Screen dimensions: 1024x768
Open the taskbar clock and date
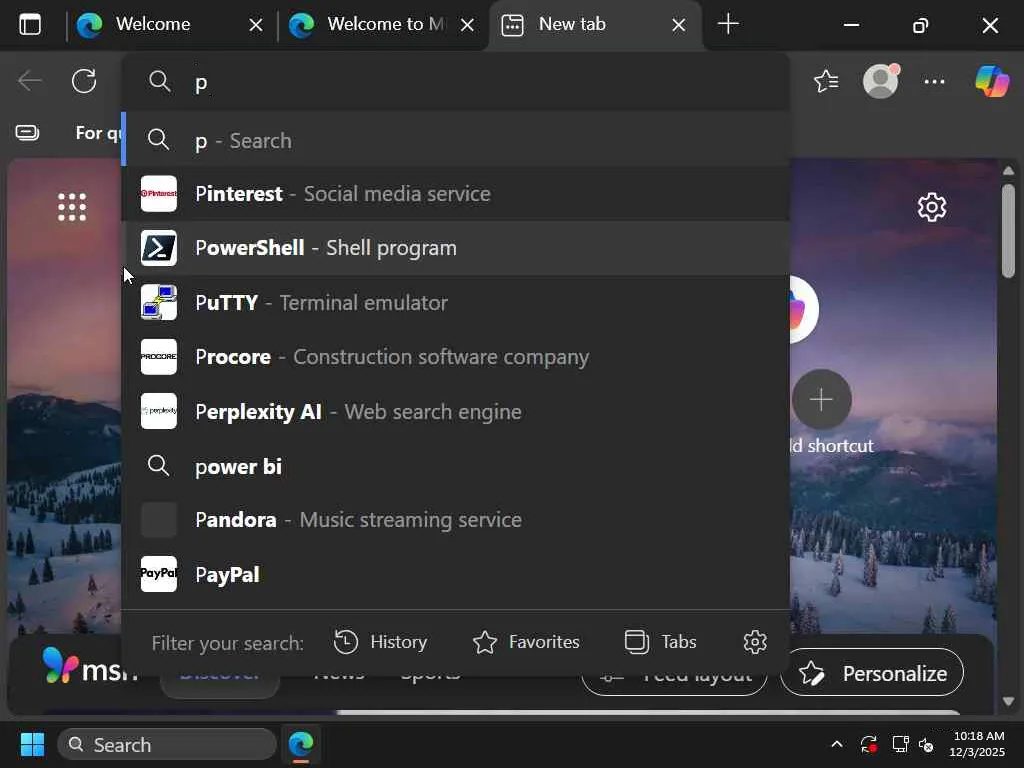(977, 744)
